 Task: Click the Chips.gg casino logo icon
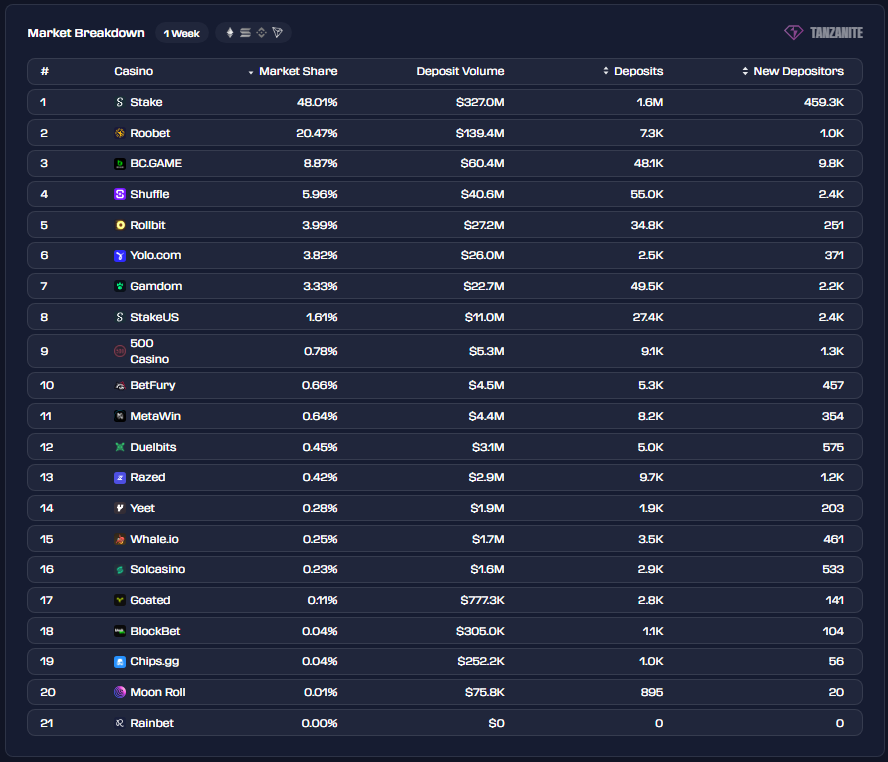[120, 662]
